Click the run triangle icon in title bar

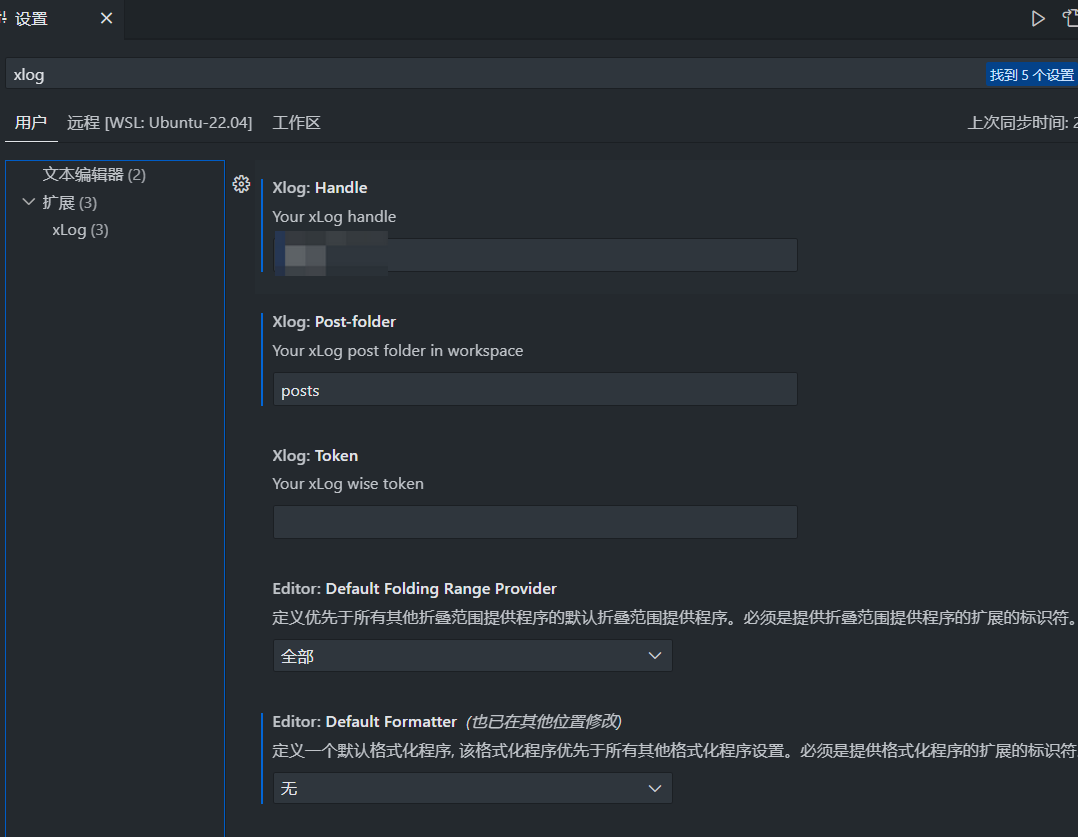pyautogui.click(x=1037, y=19)
